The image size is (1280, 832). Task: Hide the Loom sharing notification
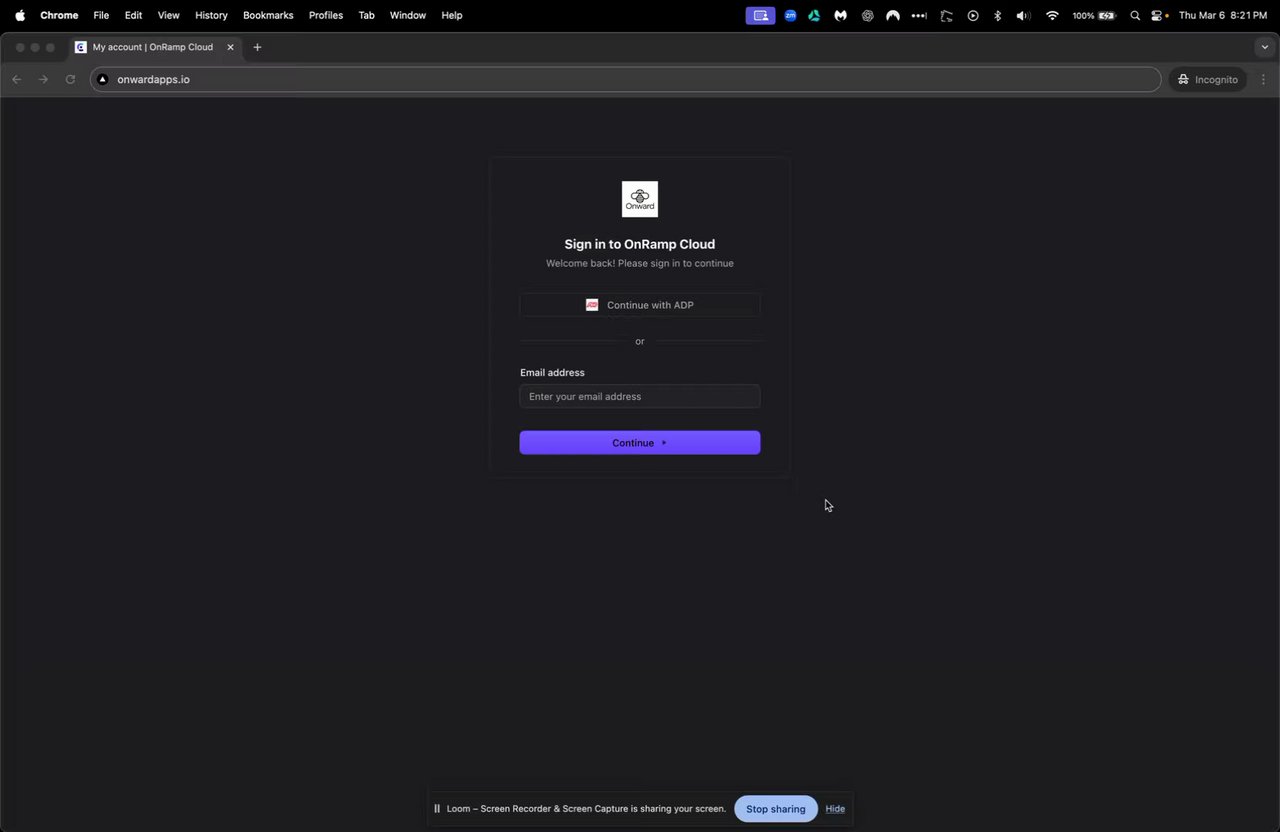click(x=835, y=809)
